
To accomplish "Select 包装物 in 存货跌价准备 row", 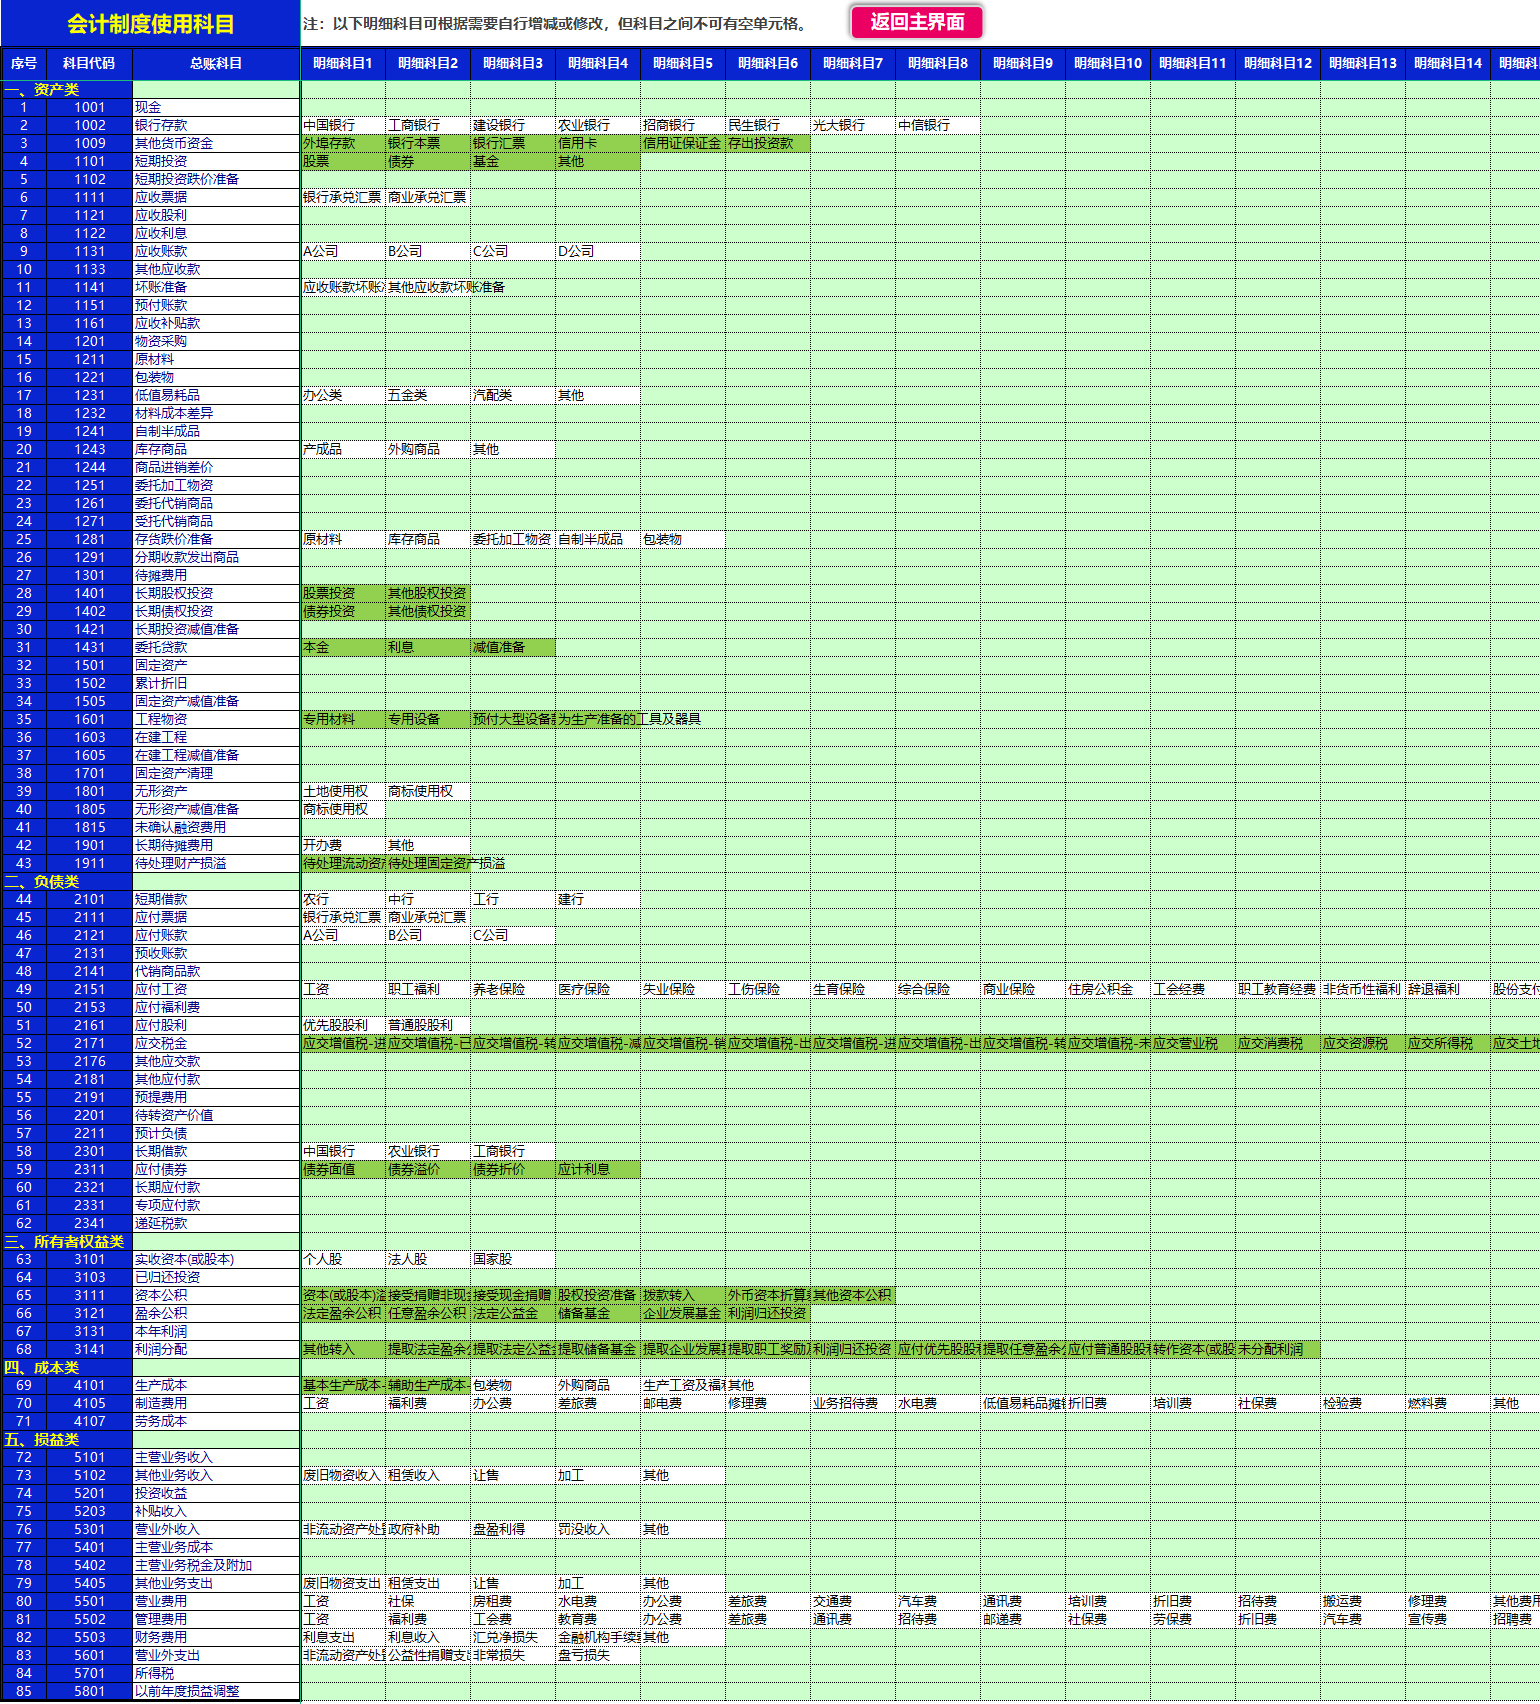I will pyautogui.click(x=683, y=539).
